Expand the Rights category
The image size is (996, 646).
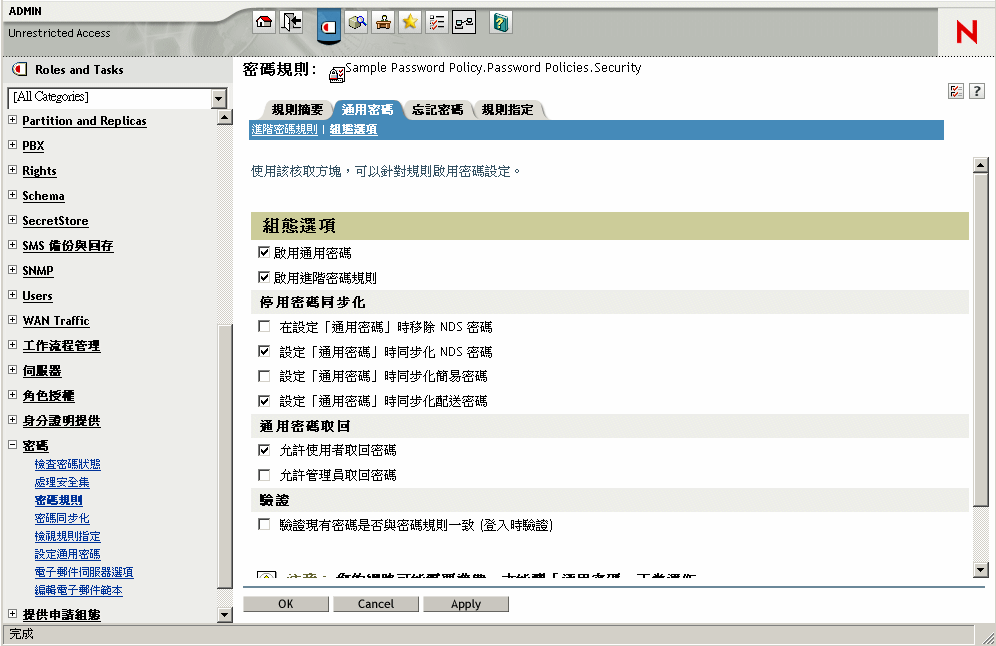coord(12,170)
